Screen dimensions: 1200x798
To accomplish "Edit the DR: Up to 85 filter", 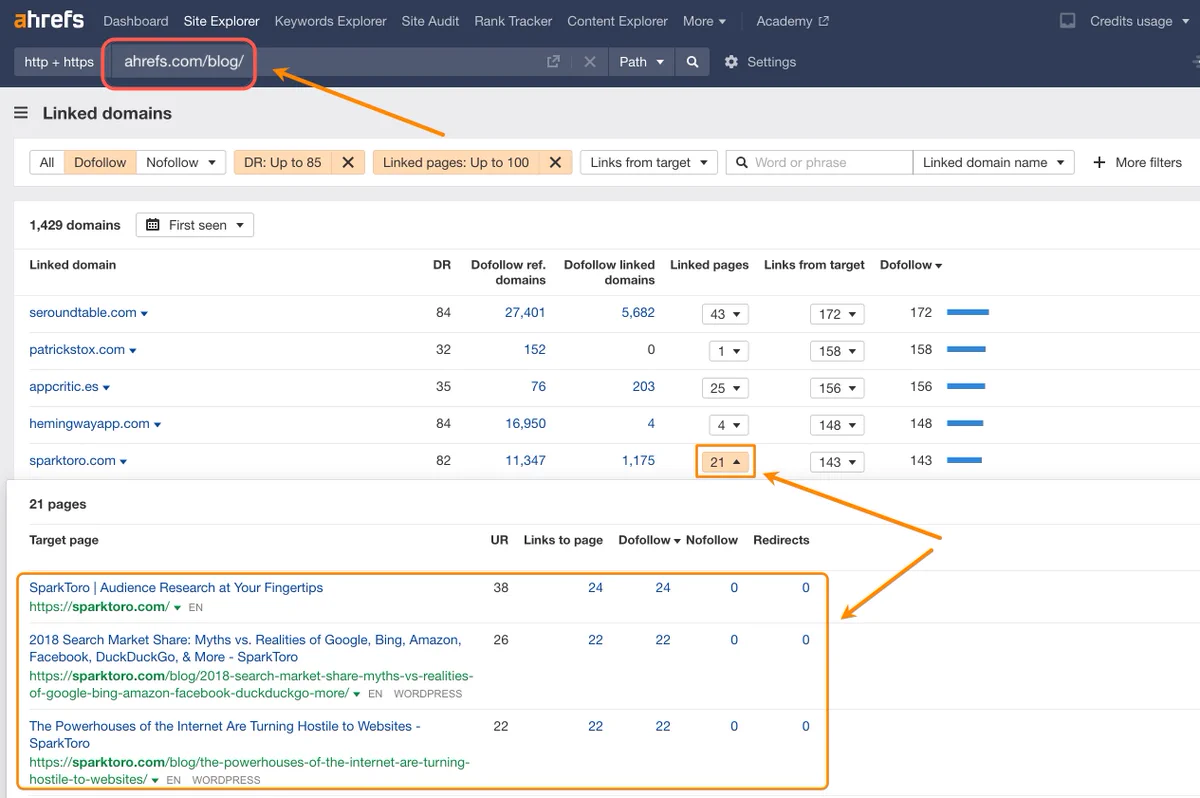I will [284, 162].
